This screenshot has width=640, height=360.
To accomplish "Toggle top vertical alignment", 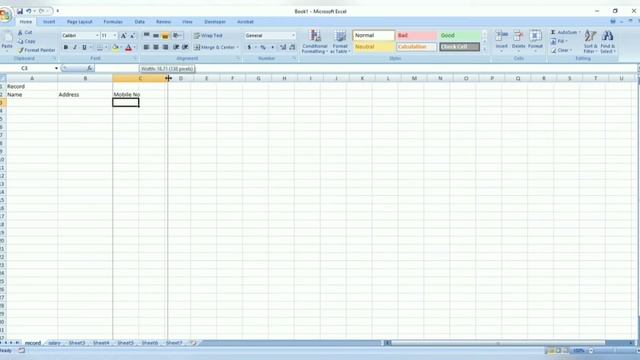I will 147,36.
